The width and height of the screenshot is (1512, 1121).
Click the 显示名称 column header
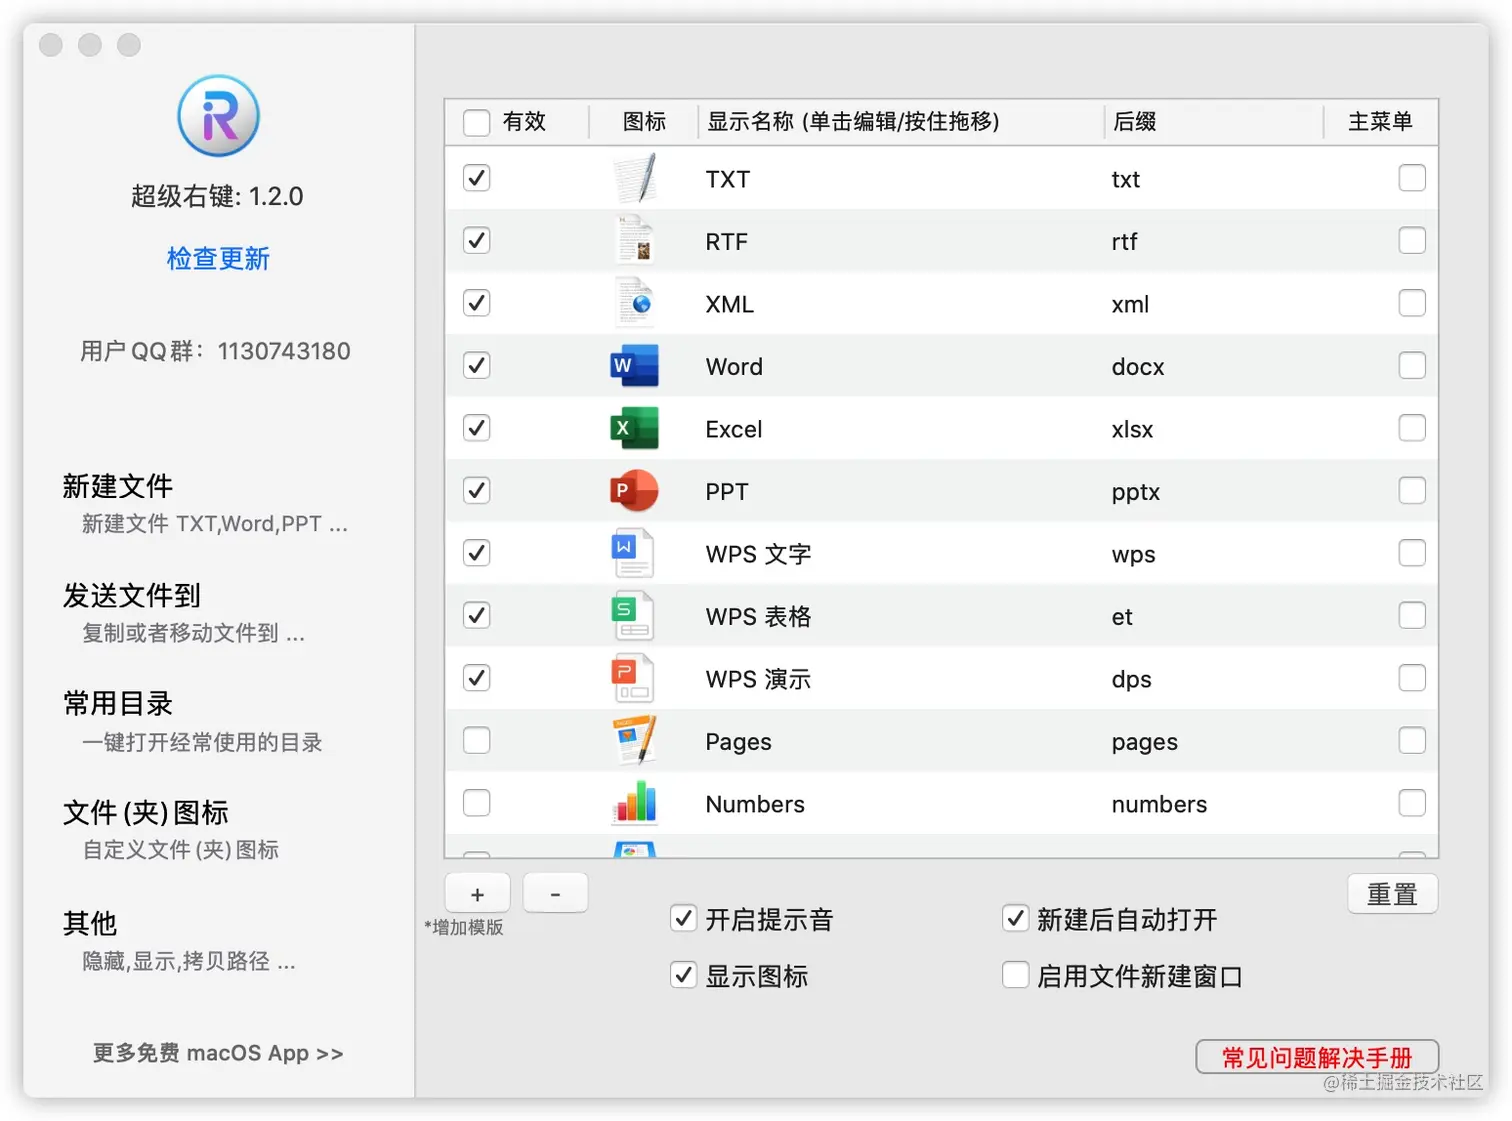click(853, 122)
